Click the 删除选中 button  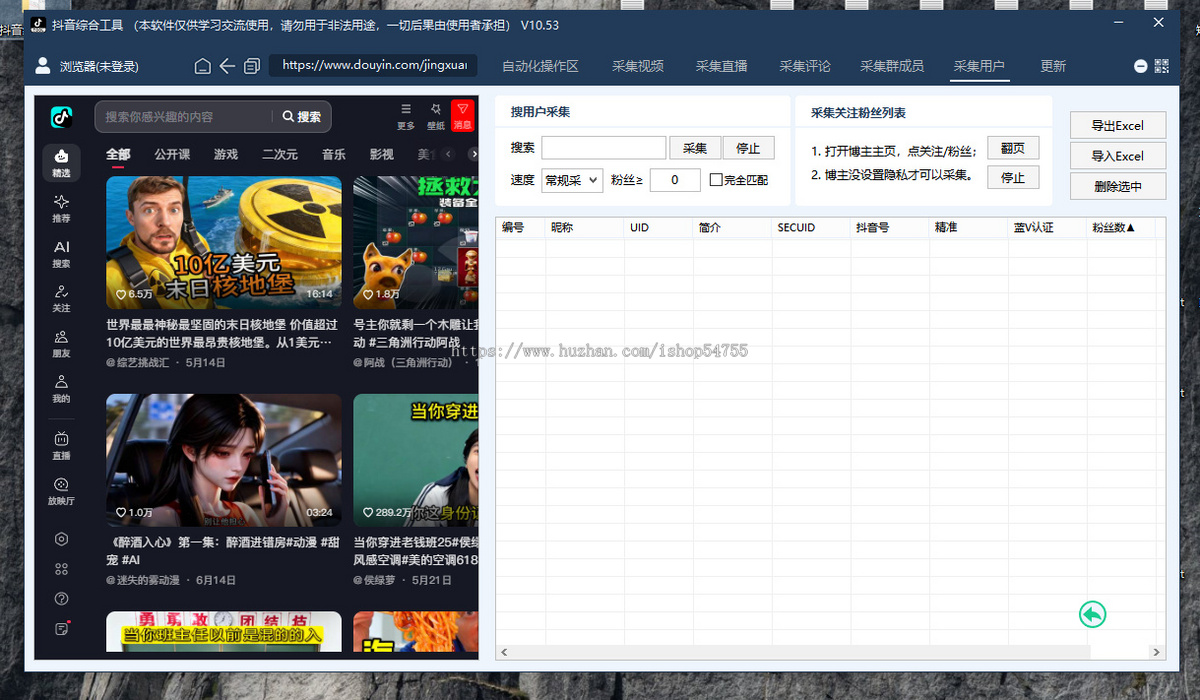1118,186
